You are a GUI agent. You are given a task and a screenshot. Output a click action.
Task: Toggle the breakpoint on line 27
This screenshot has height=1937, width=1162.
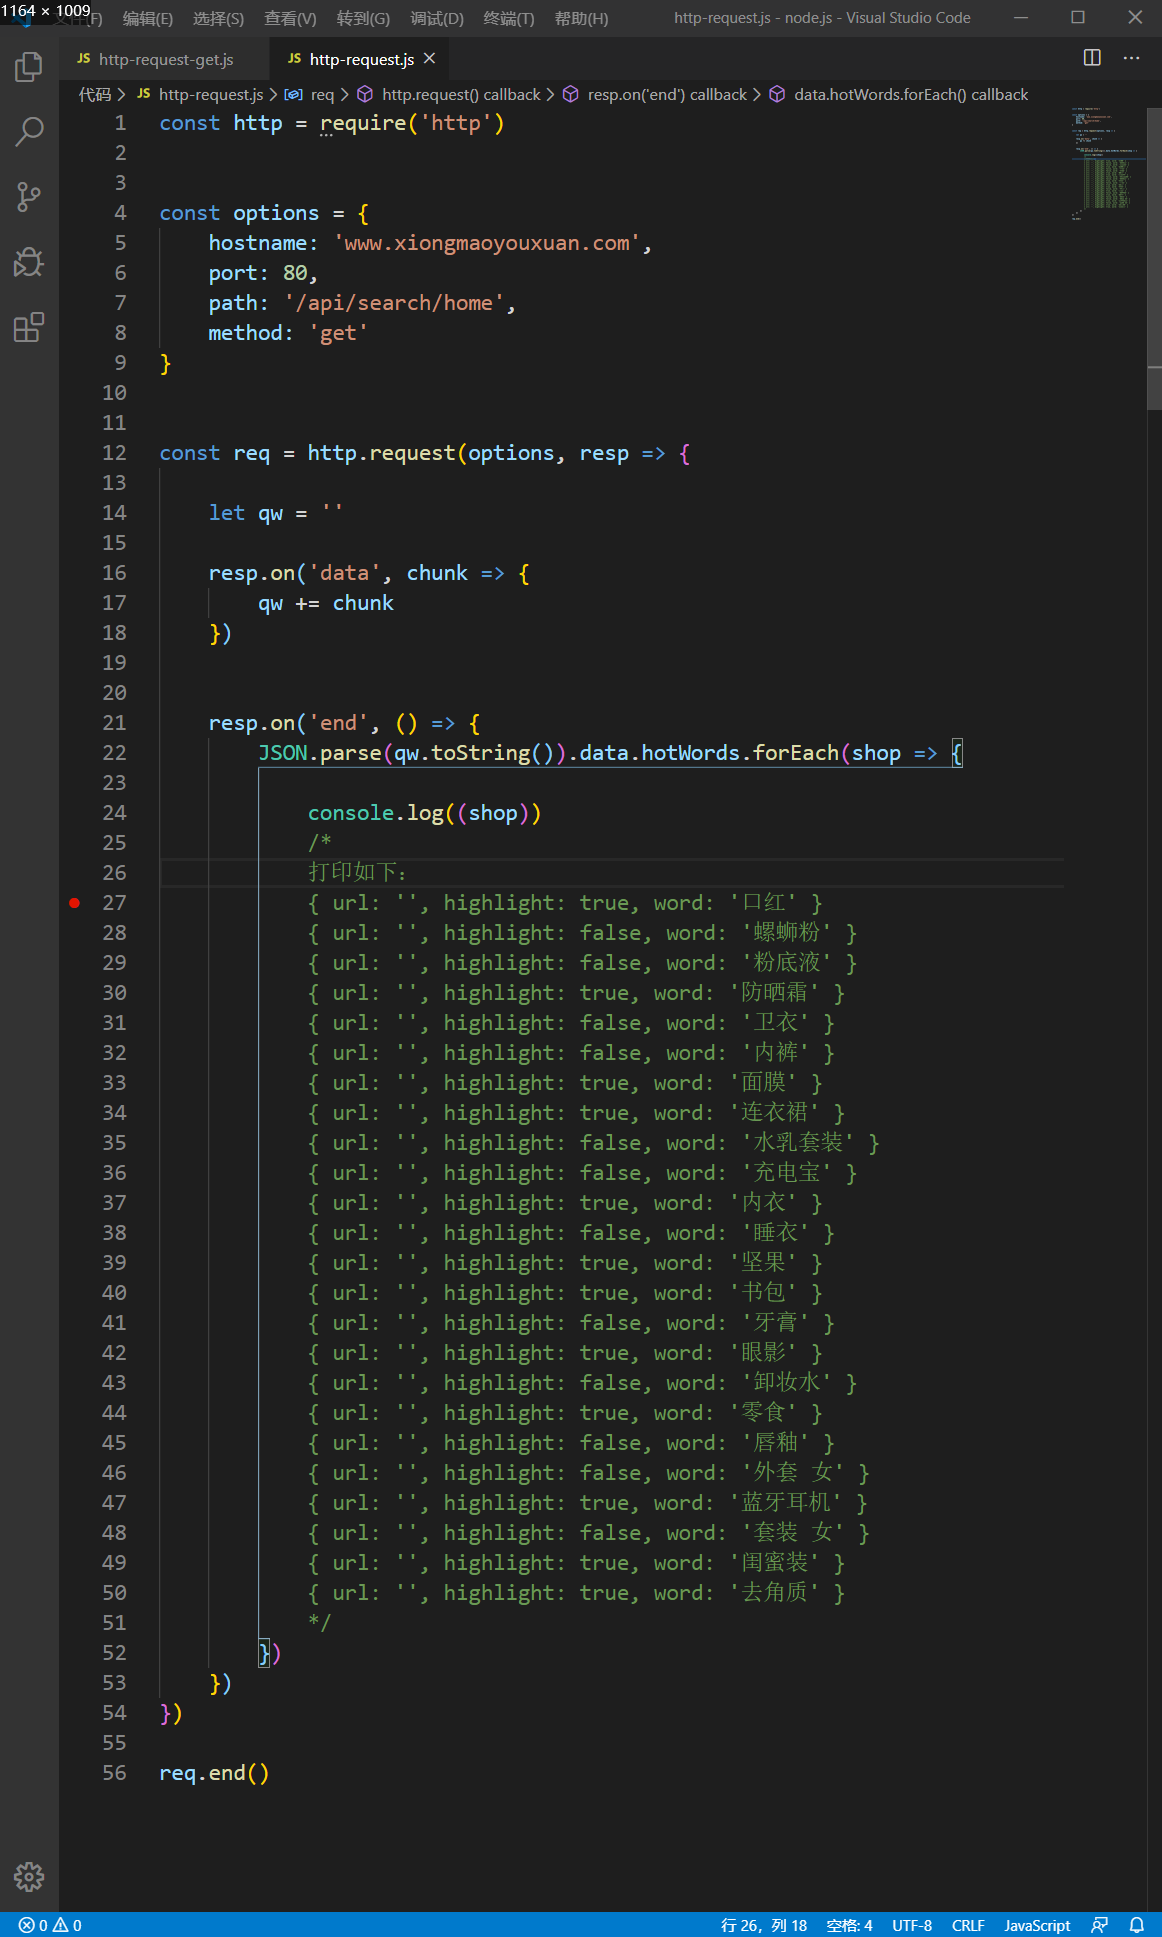pyautogui.click(x=75, y=903)
